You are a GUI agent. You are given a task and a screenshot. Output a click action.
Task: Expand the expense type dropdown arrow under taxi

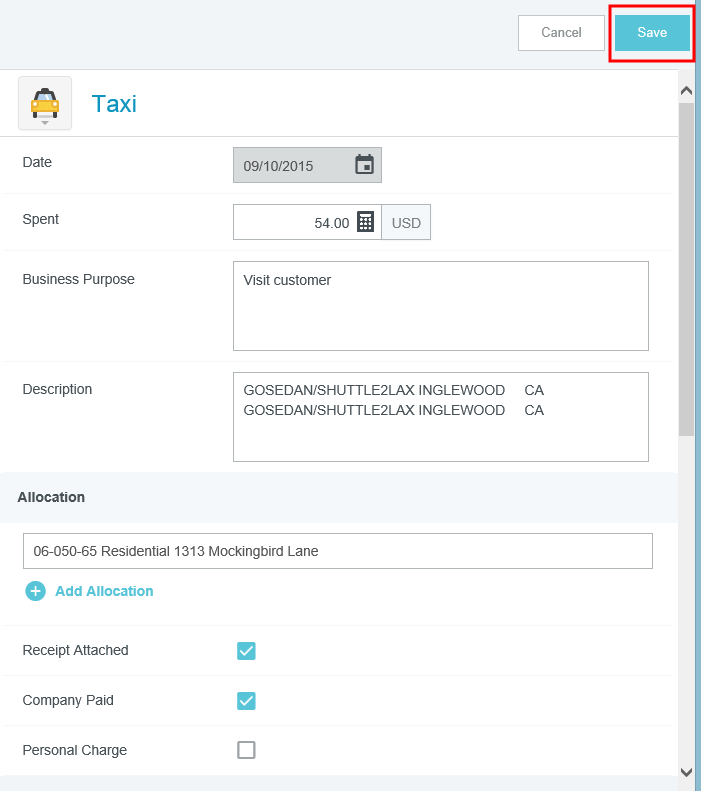tap(45, 123)
